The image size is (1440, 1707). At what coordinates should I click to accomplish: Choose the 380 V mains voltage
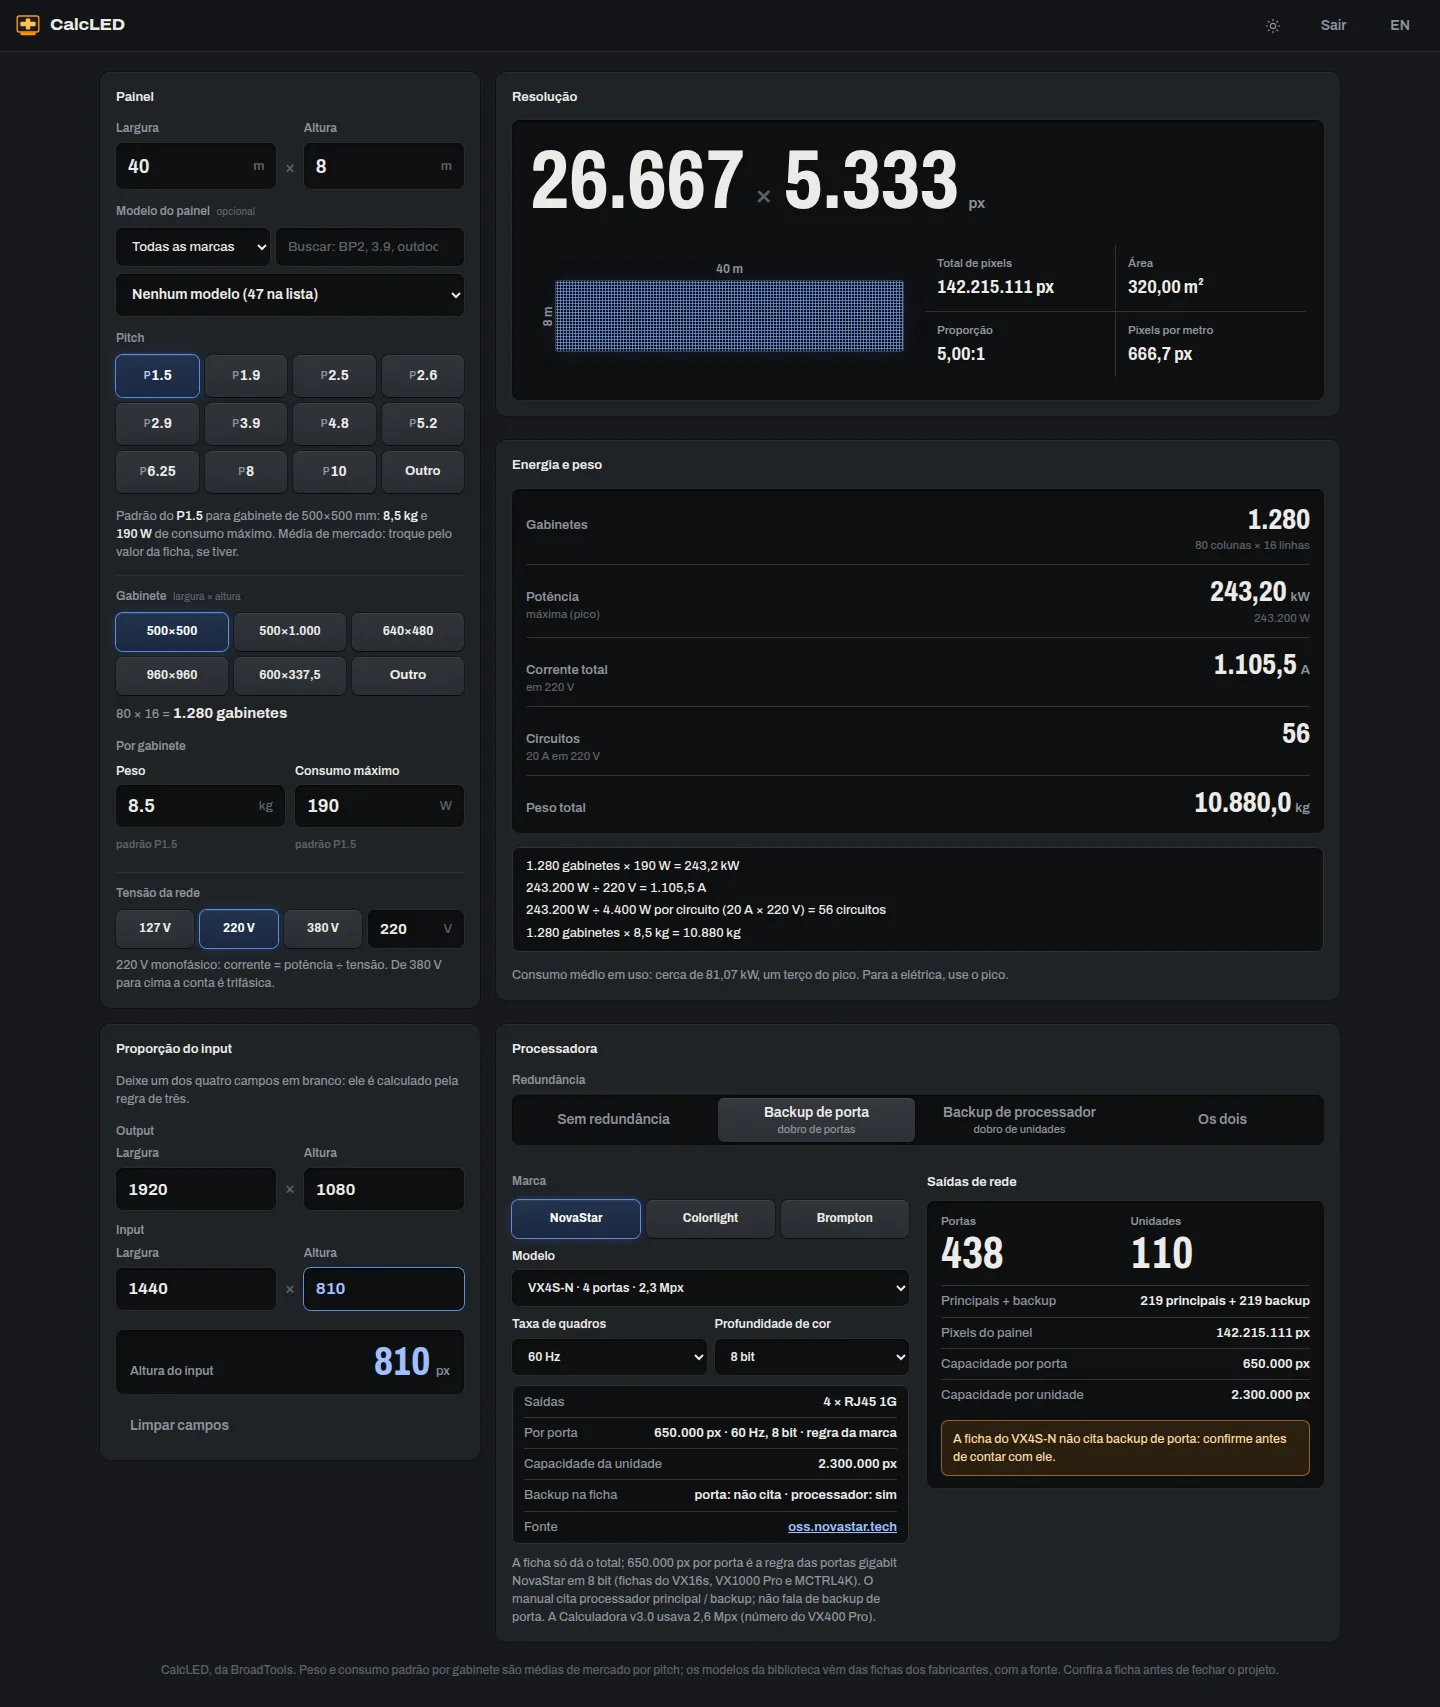click(323, 929)
